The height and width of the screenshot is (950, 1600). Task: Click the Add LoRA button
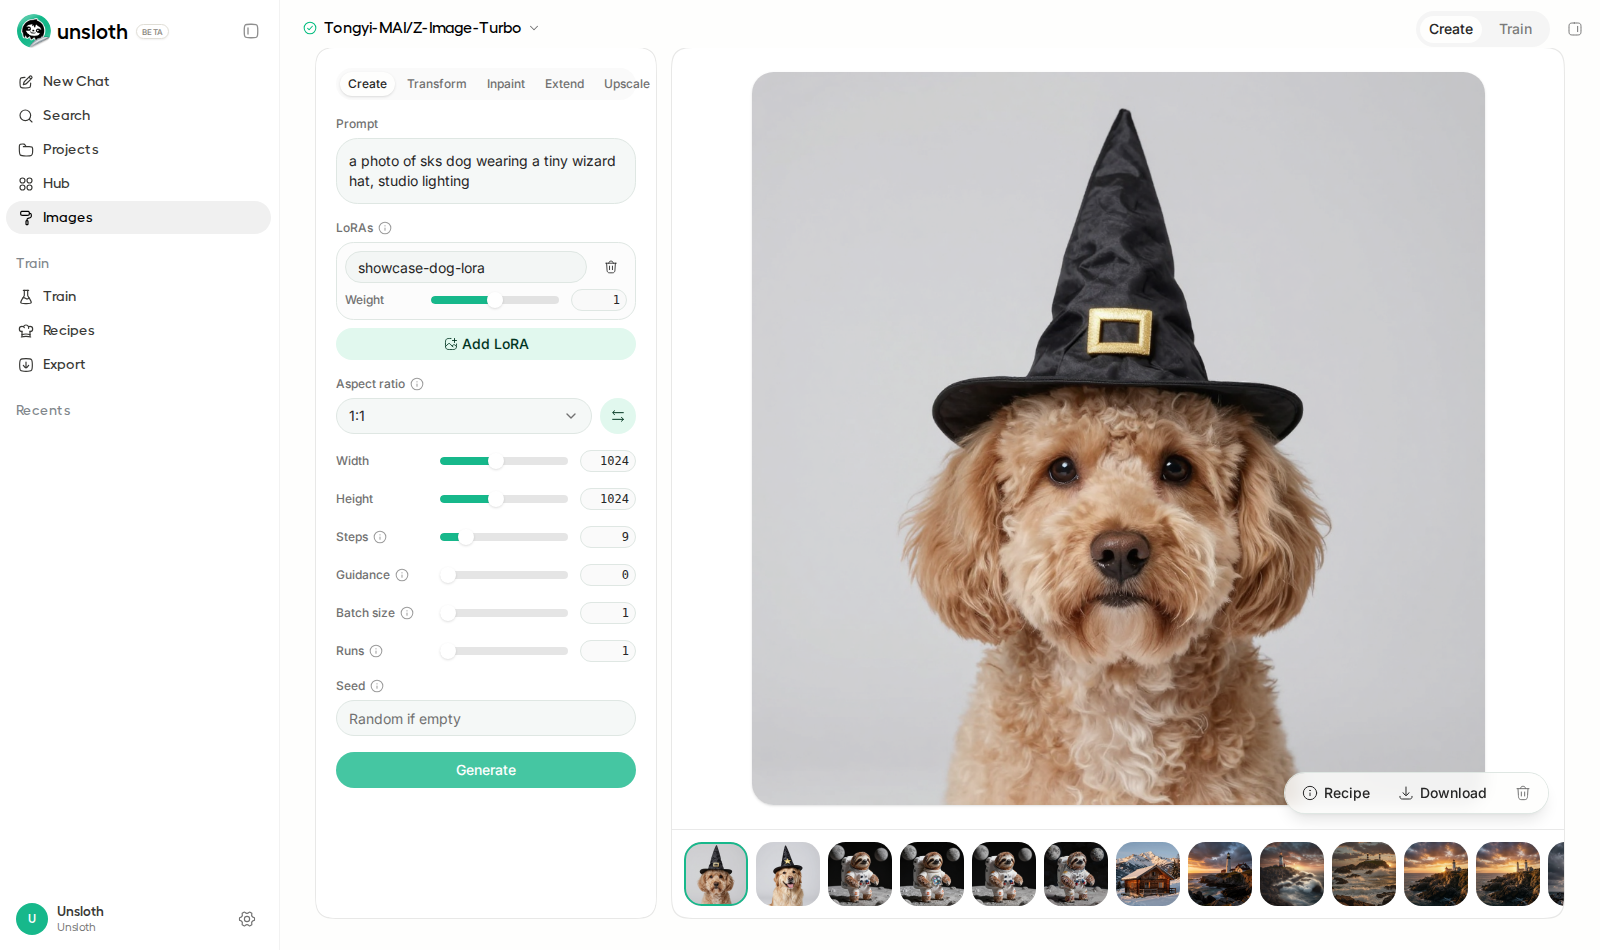click(486, 344)
